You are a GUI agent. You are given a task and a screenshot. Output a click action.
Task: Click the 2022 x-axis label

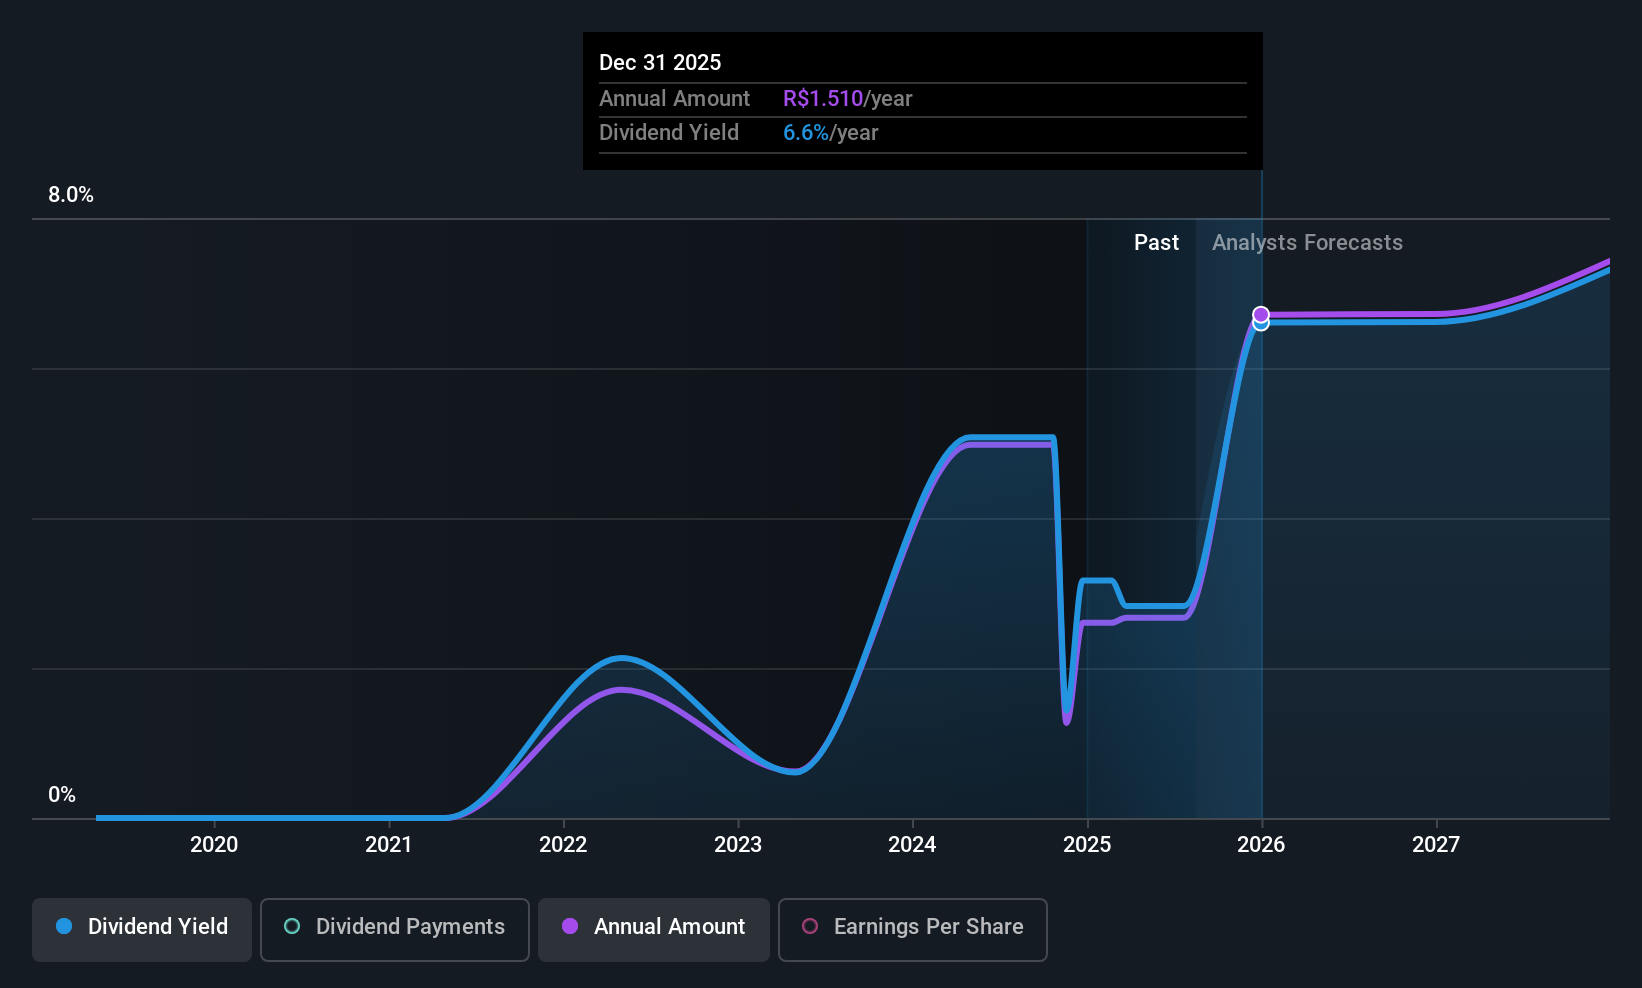[563, 845]
